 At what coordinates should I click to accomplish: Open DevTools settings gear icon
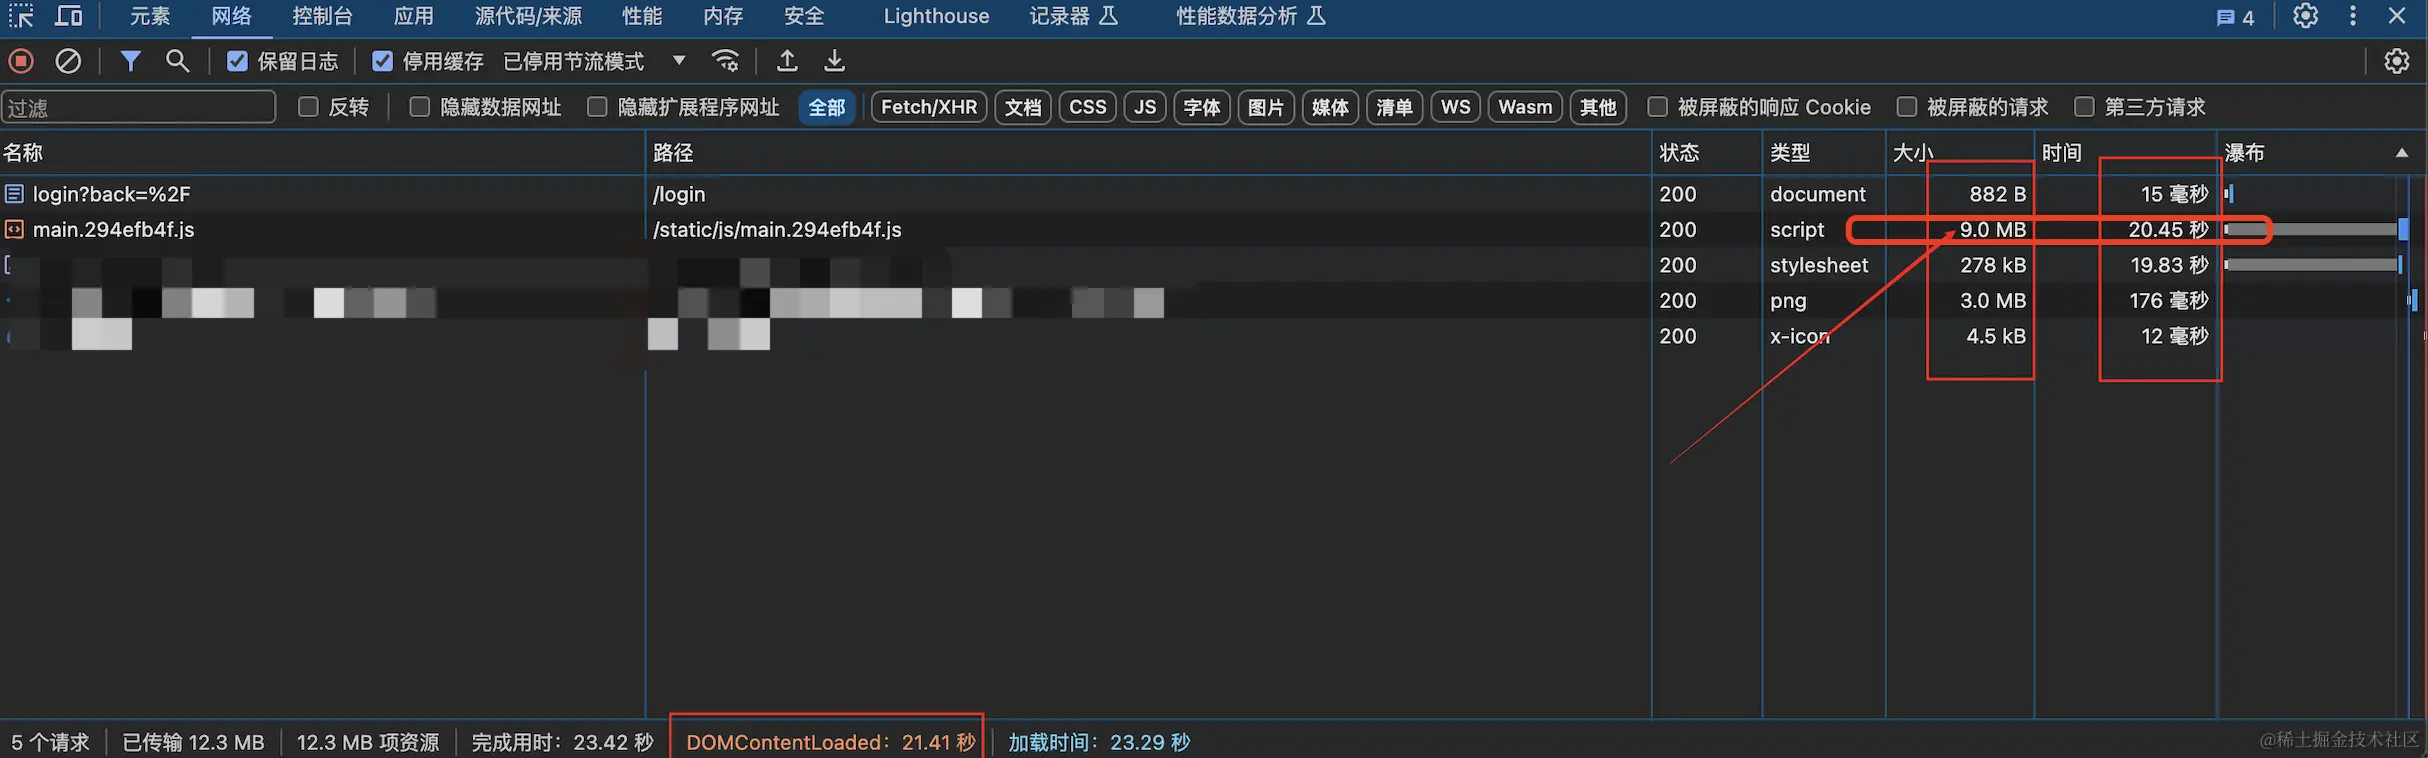click(x=2306, y=16)
